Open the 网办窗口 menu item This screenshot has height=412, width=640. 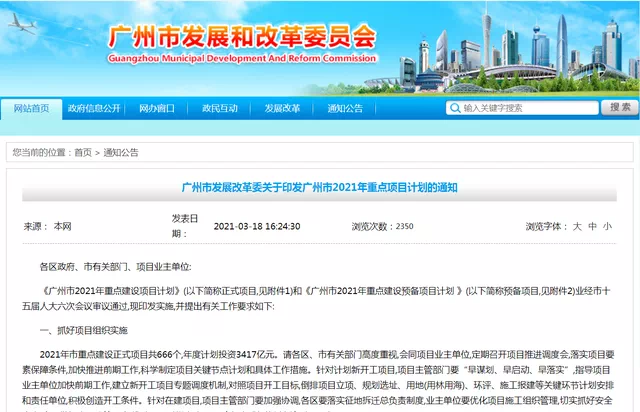(157, 109)
